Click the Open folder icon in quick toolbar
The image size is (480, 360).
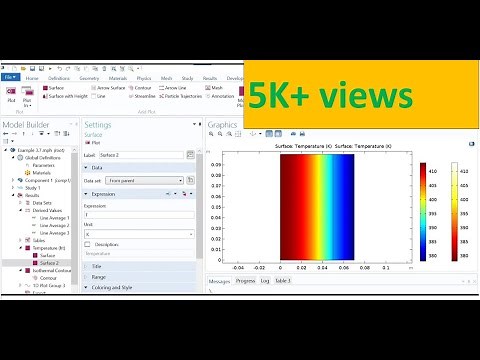pos(23,69)
